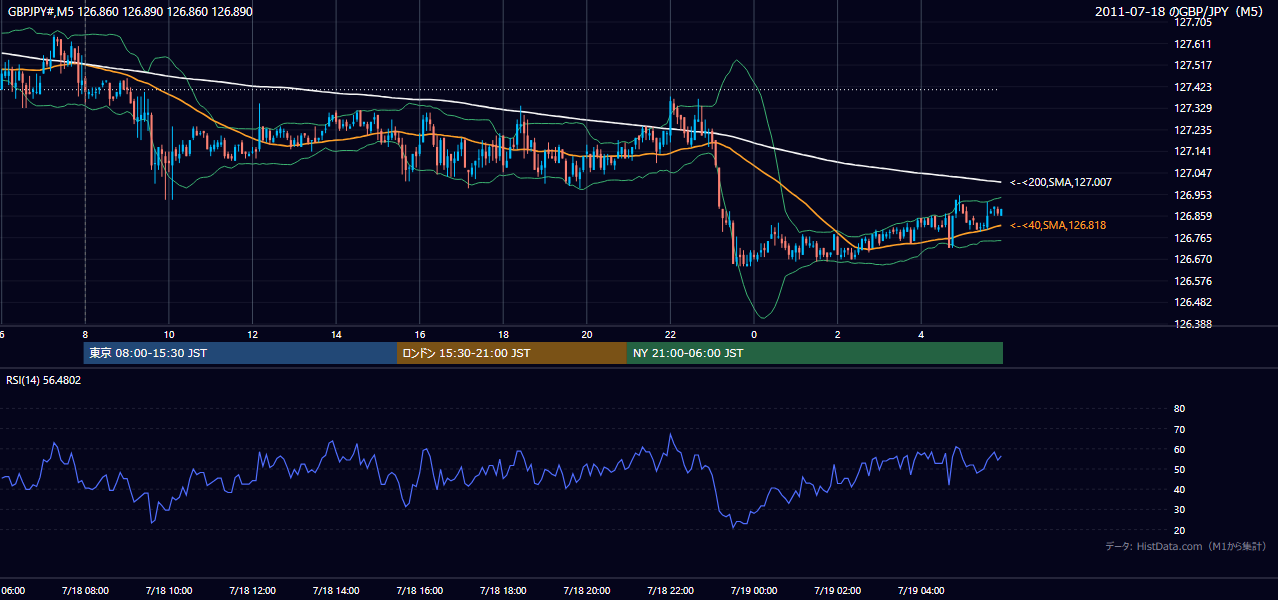This screenshot has height=600, width=1278.
Task: Click hour label 22 below the price chart
Action: point(670,334)
